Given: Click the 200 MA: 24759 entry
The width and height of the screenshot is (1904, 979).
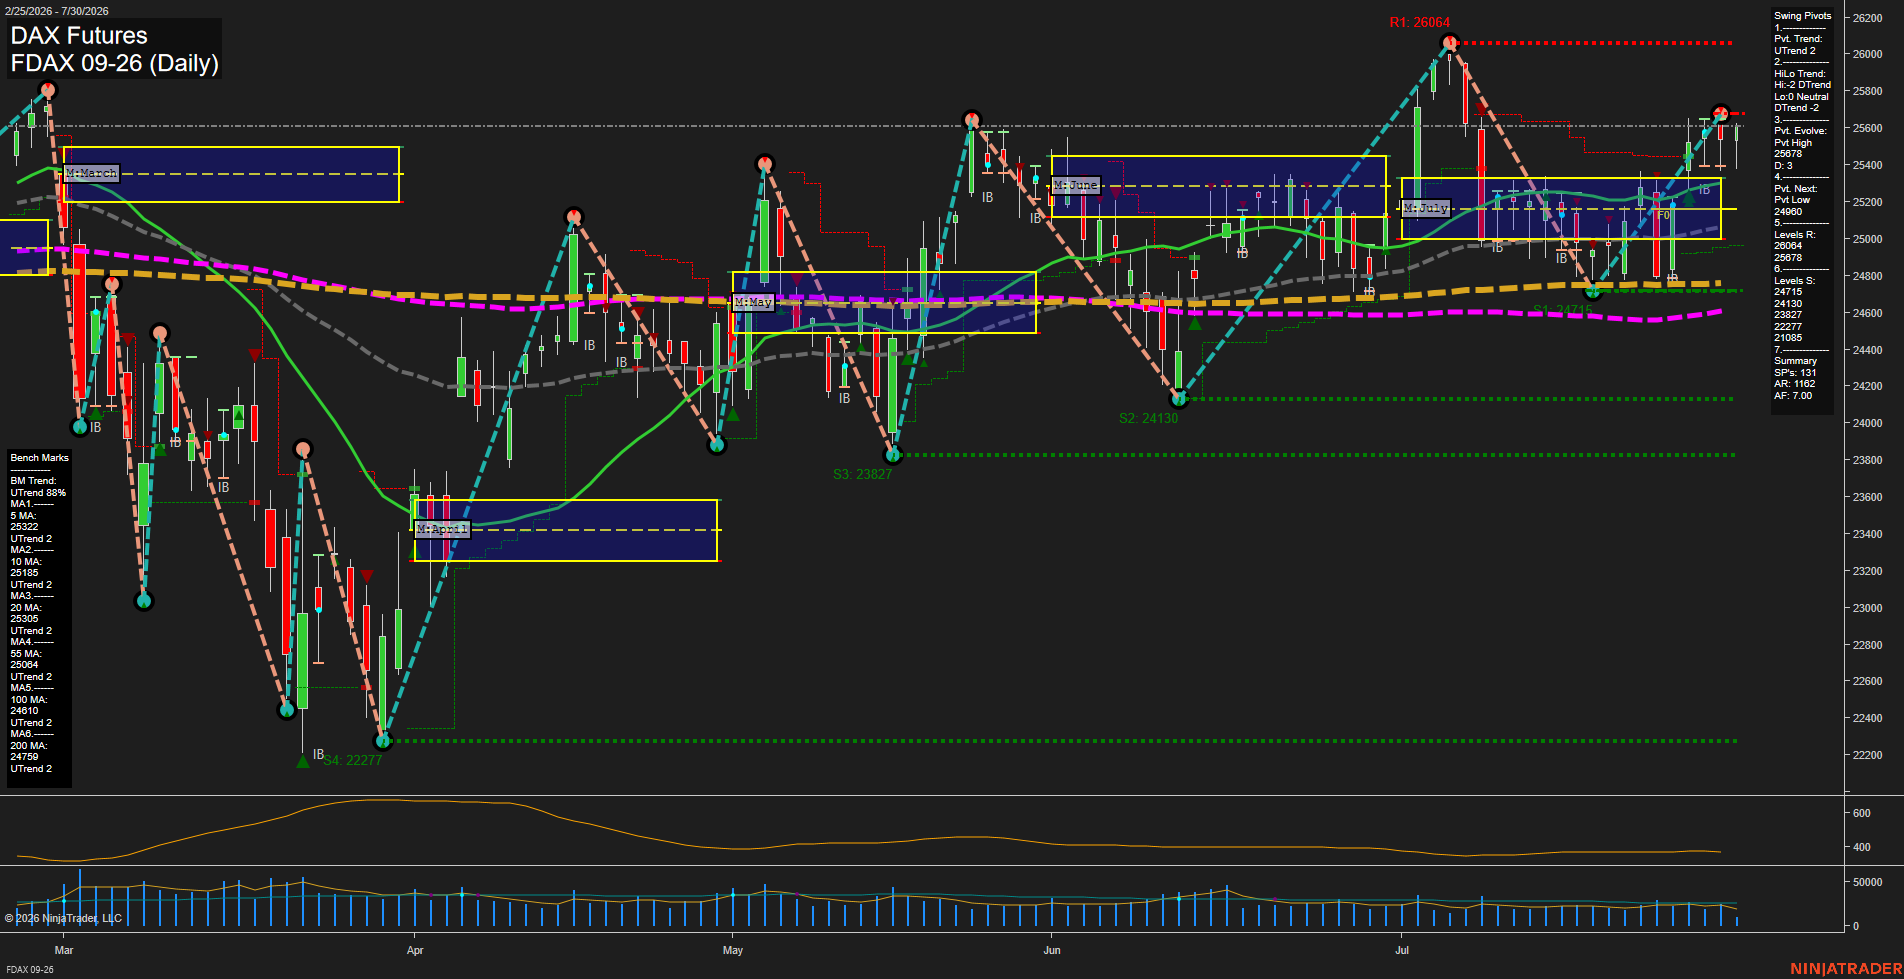Looking at the screenshot, I should point(28,751).
